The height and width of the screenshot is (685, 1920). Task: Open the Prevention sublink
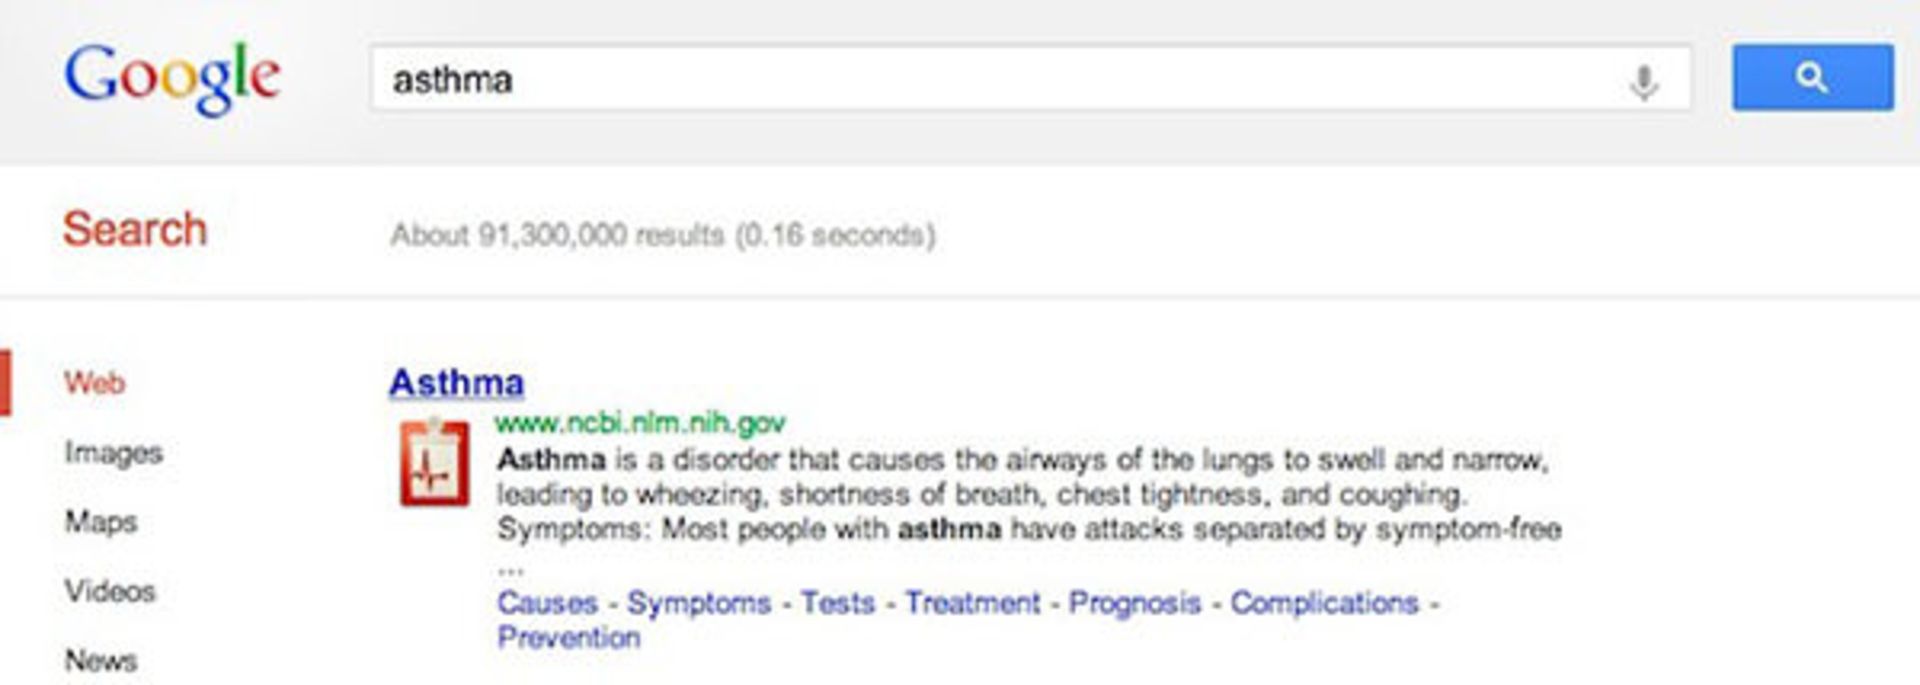click(x=569, y=637)
